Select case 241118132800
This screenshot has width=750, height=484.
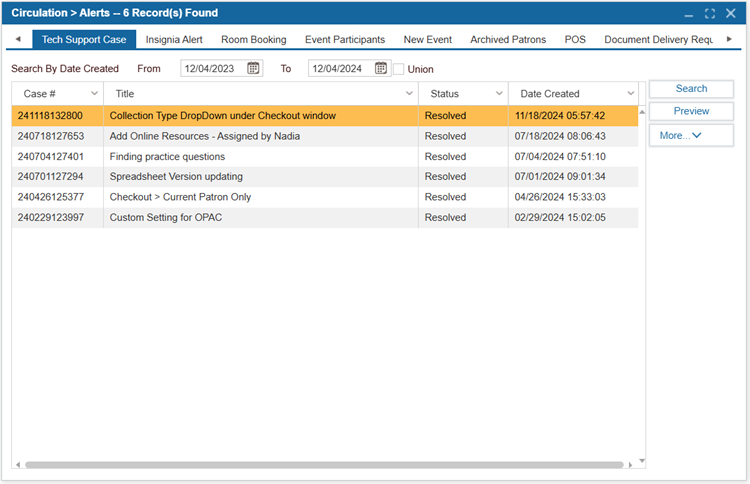pyautogui.click(x=50, y=115)
